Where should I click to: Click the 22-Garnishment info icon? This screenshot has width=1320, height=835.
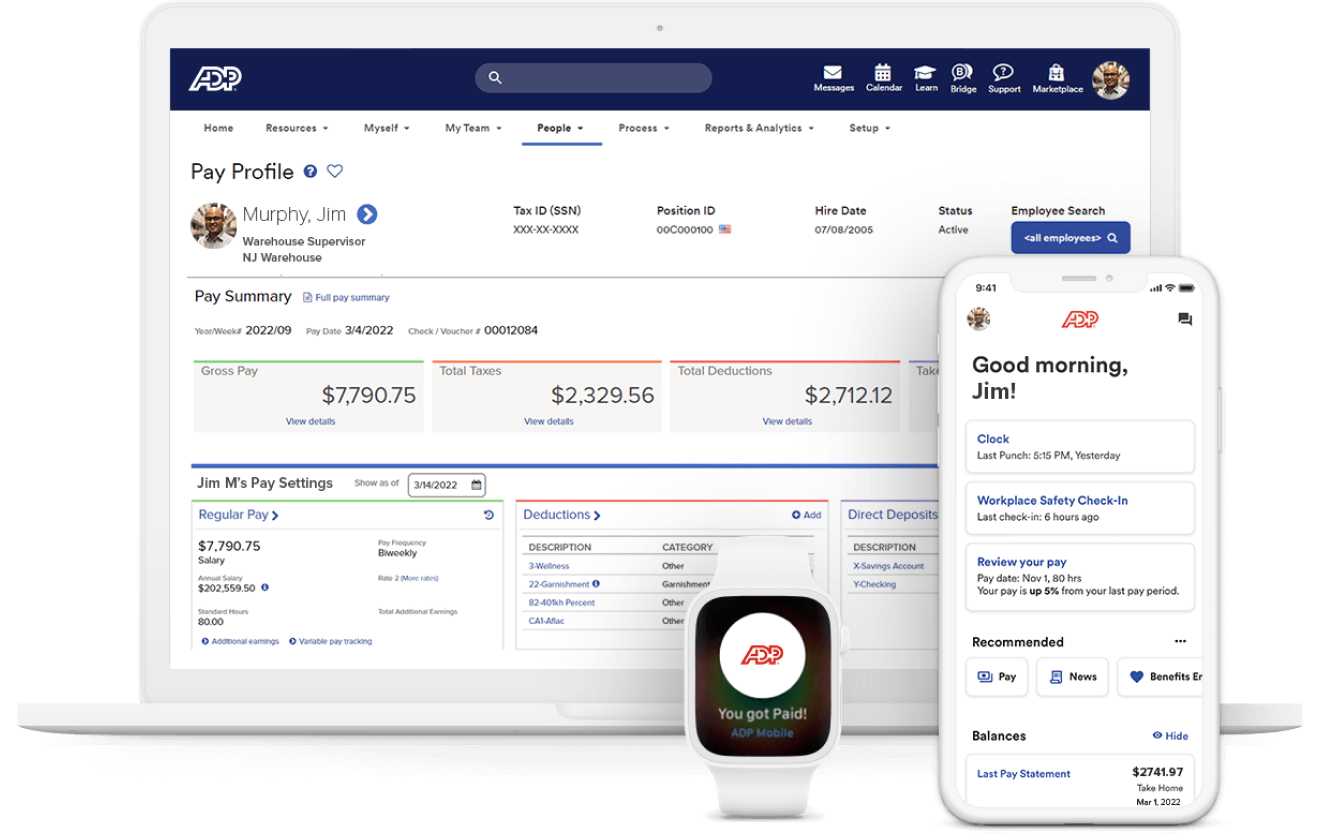596,584
